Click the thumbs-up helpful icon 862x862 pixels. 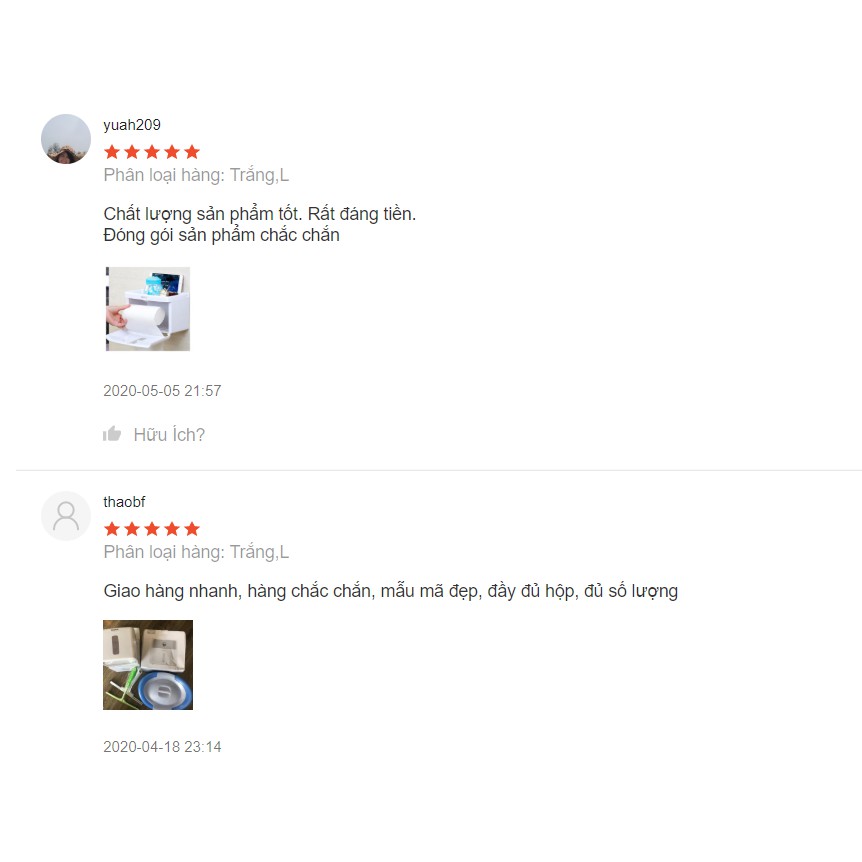point(112,434)
